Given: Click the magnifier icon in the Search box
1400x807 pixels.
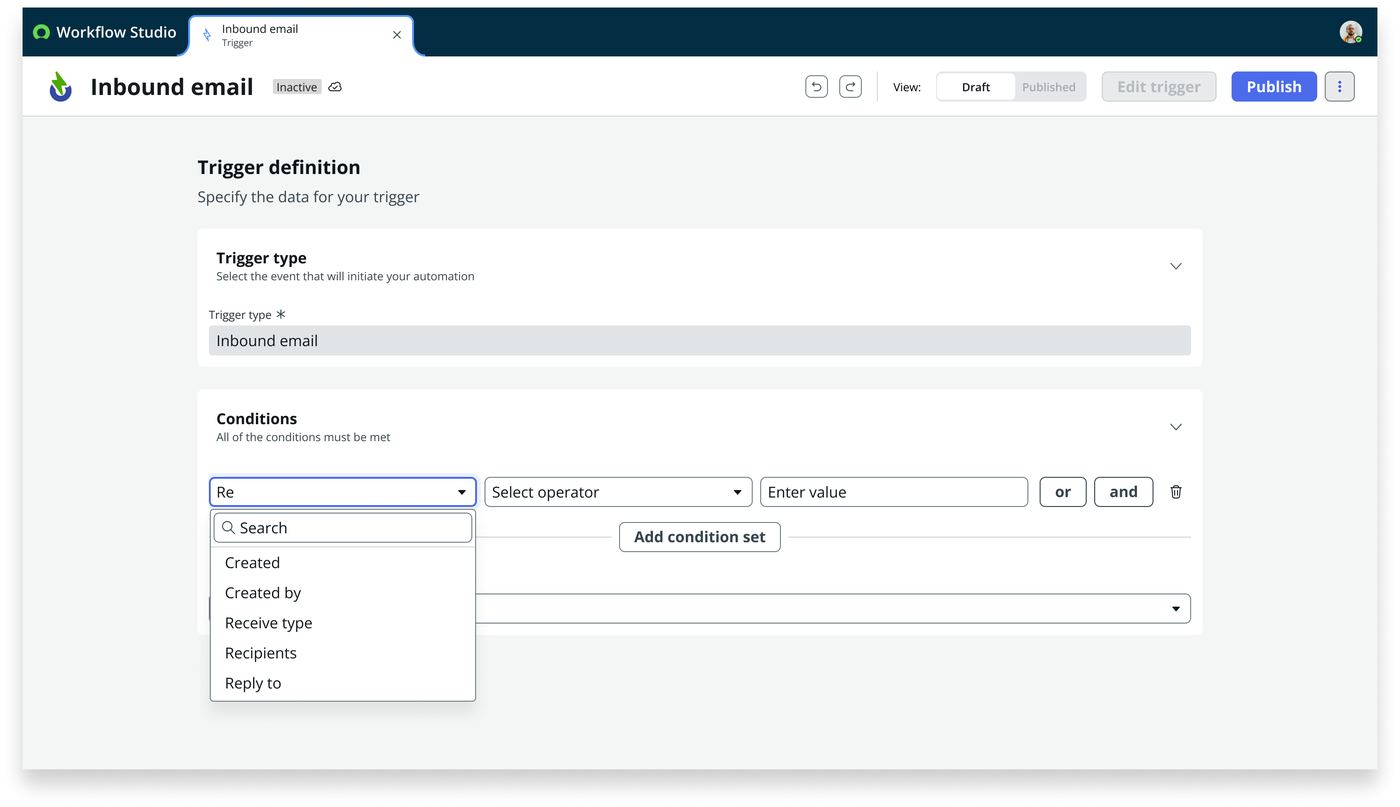Looking at the screenshot, I should 228,528.
